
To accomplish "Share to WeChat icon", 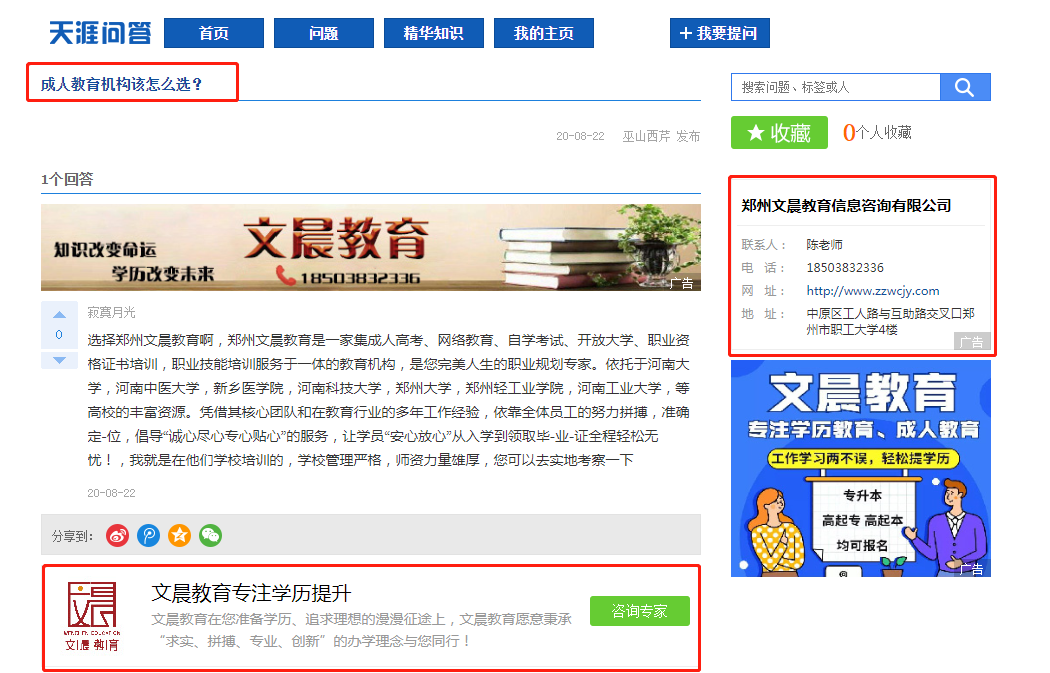I will point(210,536).
